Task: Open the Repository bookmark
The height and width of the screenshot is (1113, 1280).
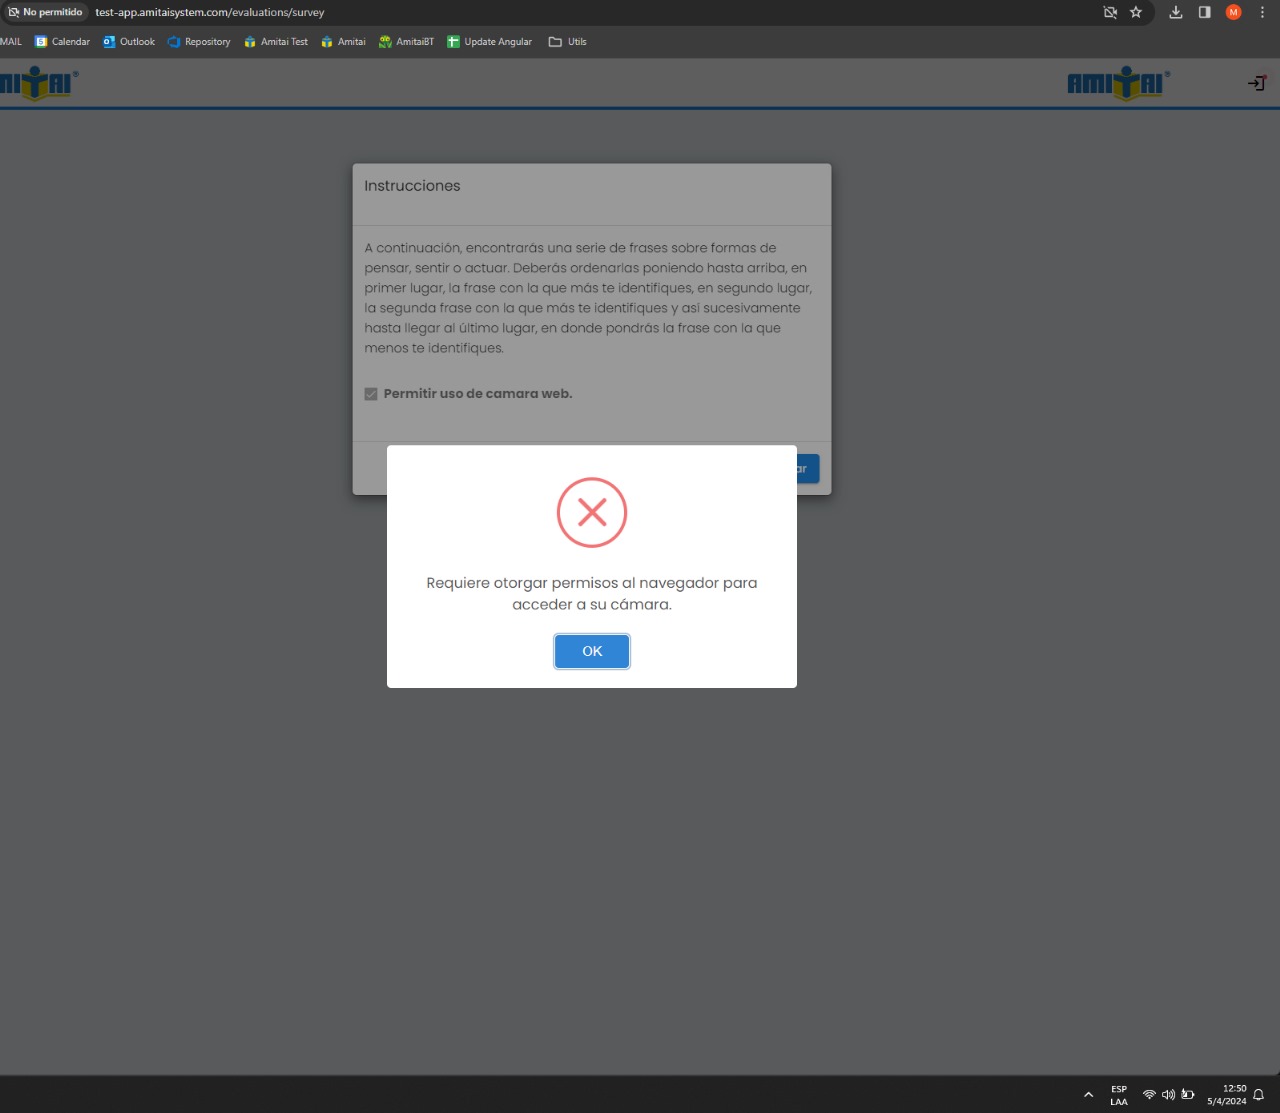Action: (199, 42)
